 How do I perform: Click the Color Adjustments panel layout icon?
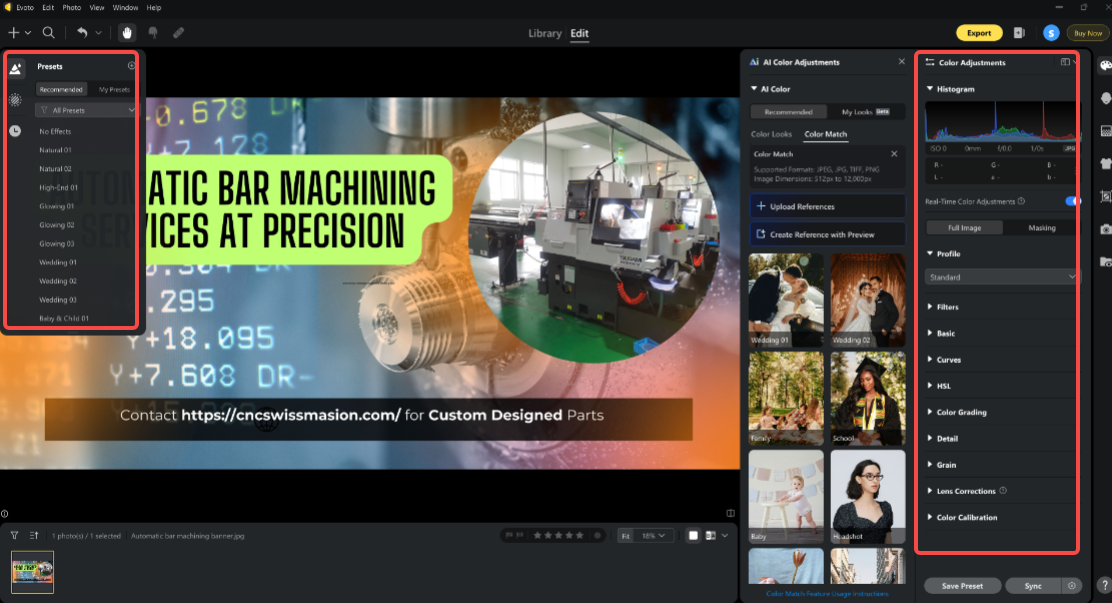(x=1065, y=62)
